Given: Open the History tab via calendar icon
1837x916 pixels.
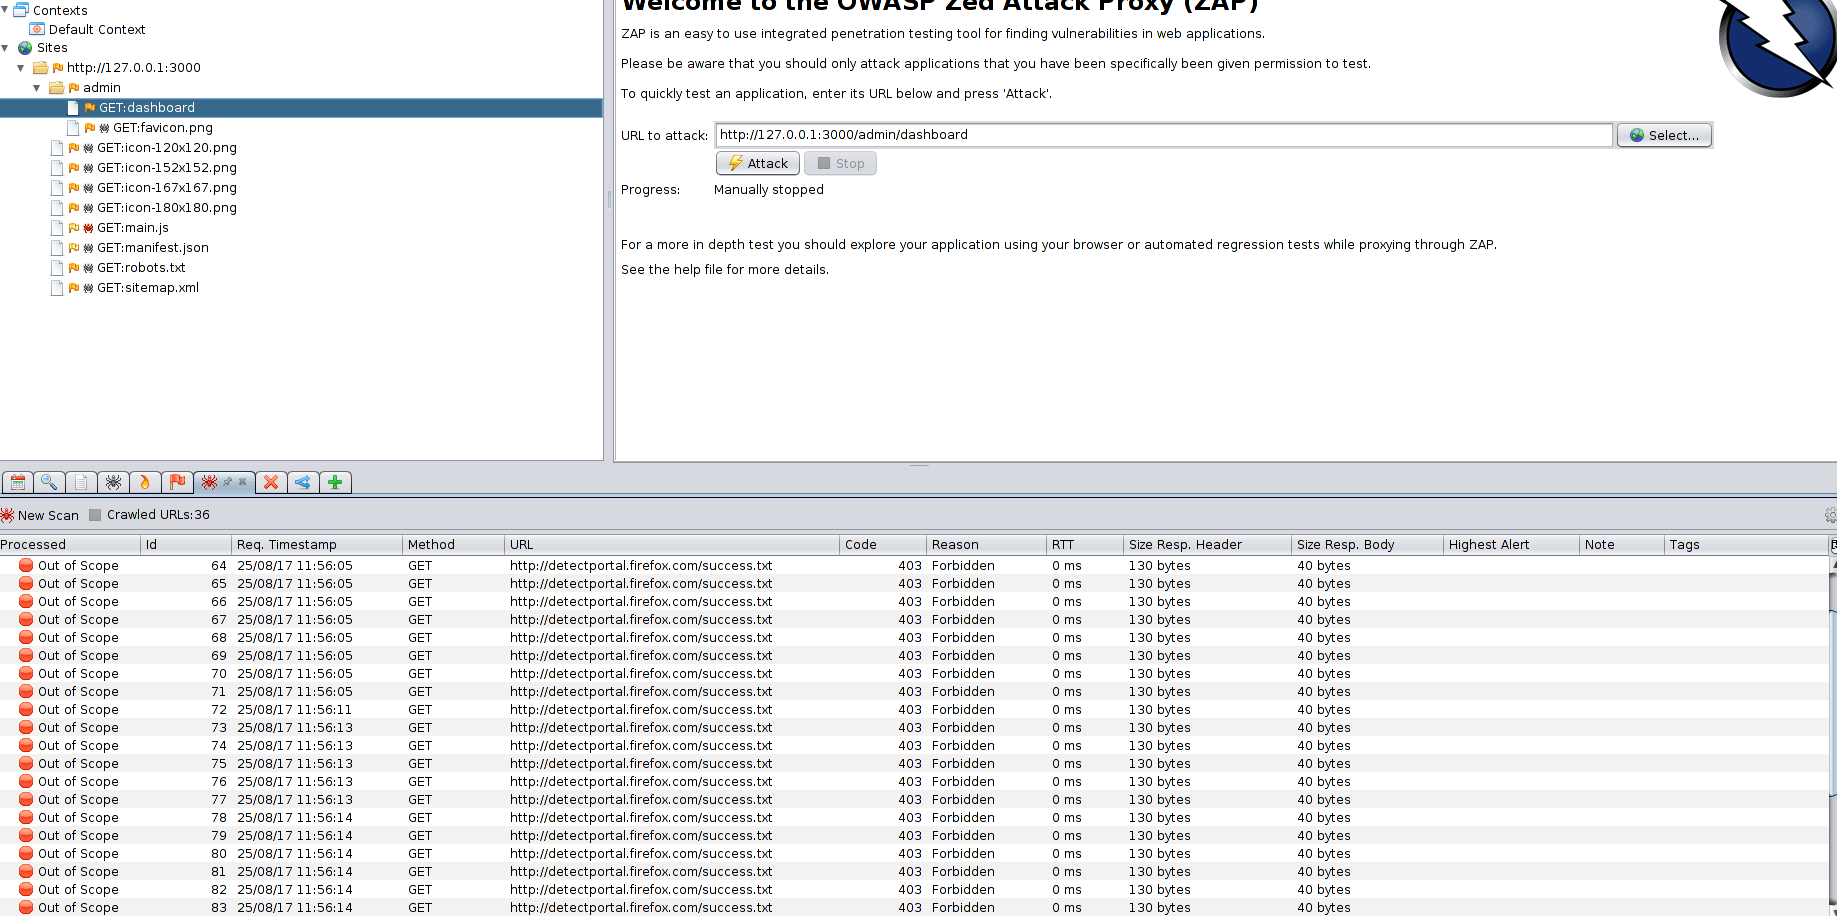Looking at the screenshot, I should tap(17, 482).
